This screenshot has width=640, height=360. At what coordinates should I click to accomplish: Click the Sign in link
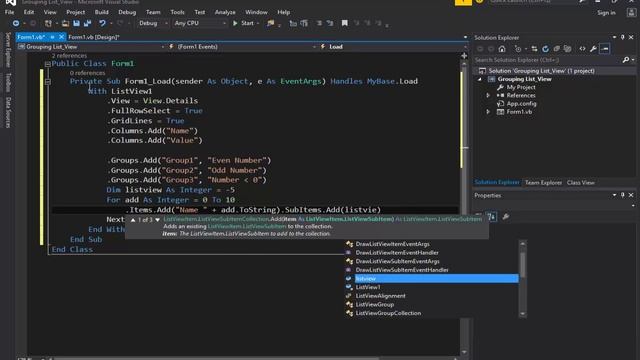tap(606, 13)
